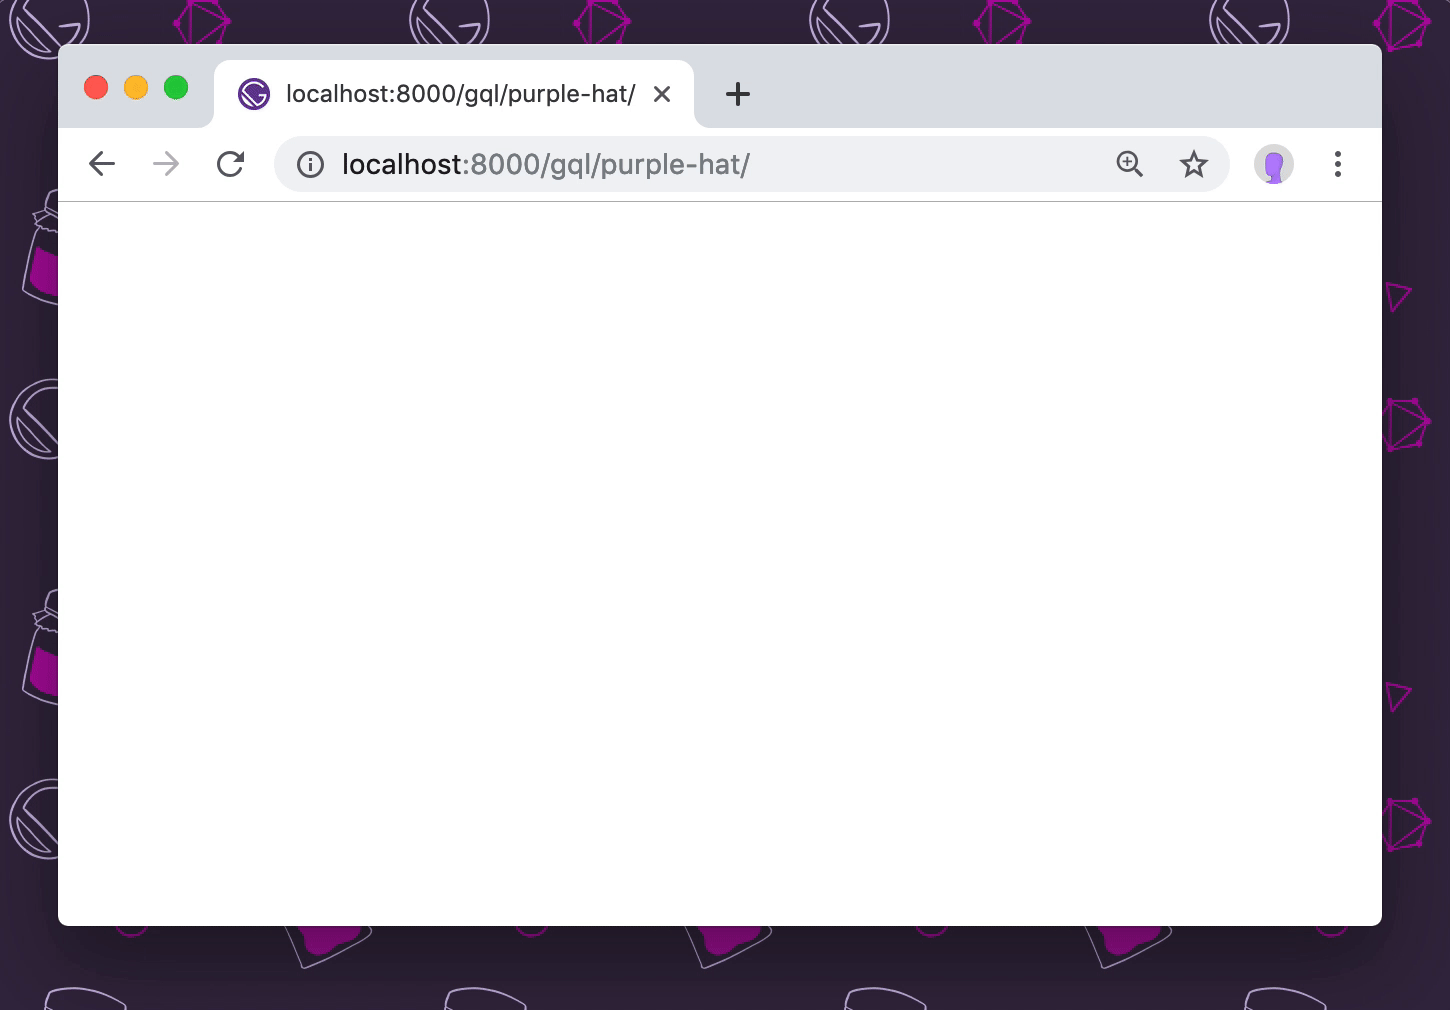
Task: Open the three-dot browser menu
Action: pyautogui.click(x=1337, y=163)
